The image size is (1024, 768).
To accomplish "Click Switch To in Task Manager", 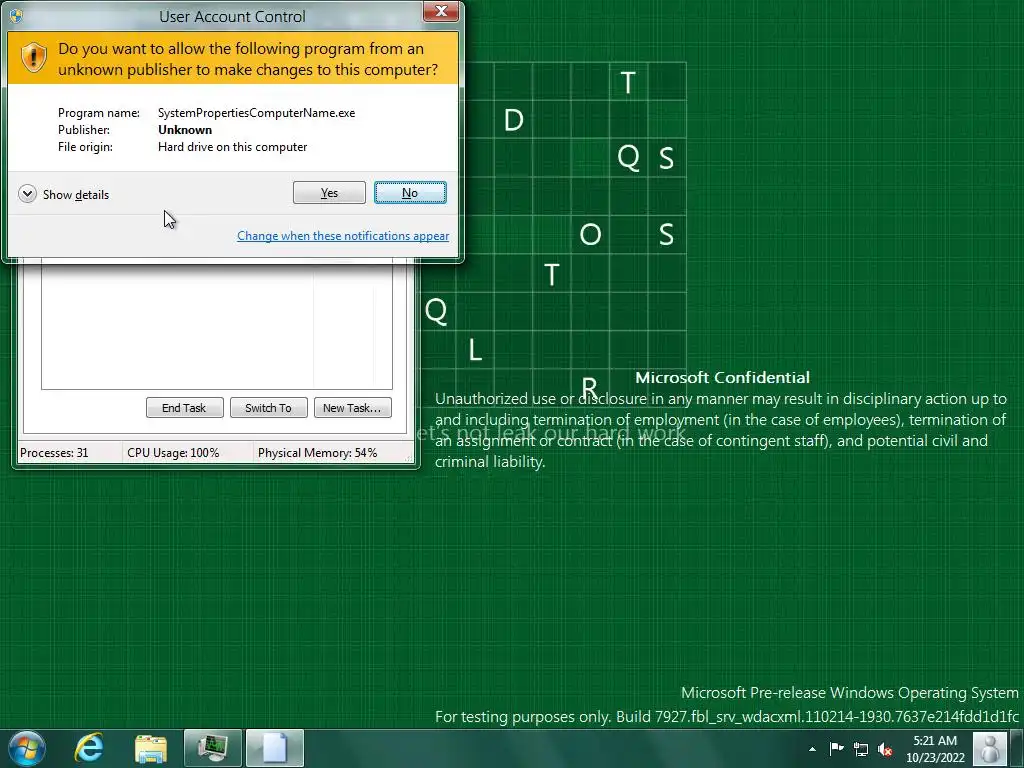I will (268, 408).
